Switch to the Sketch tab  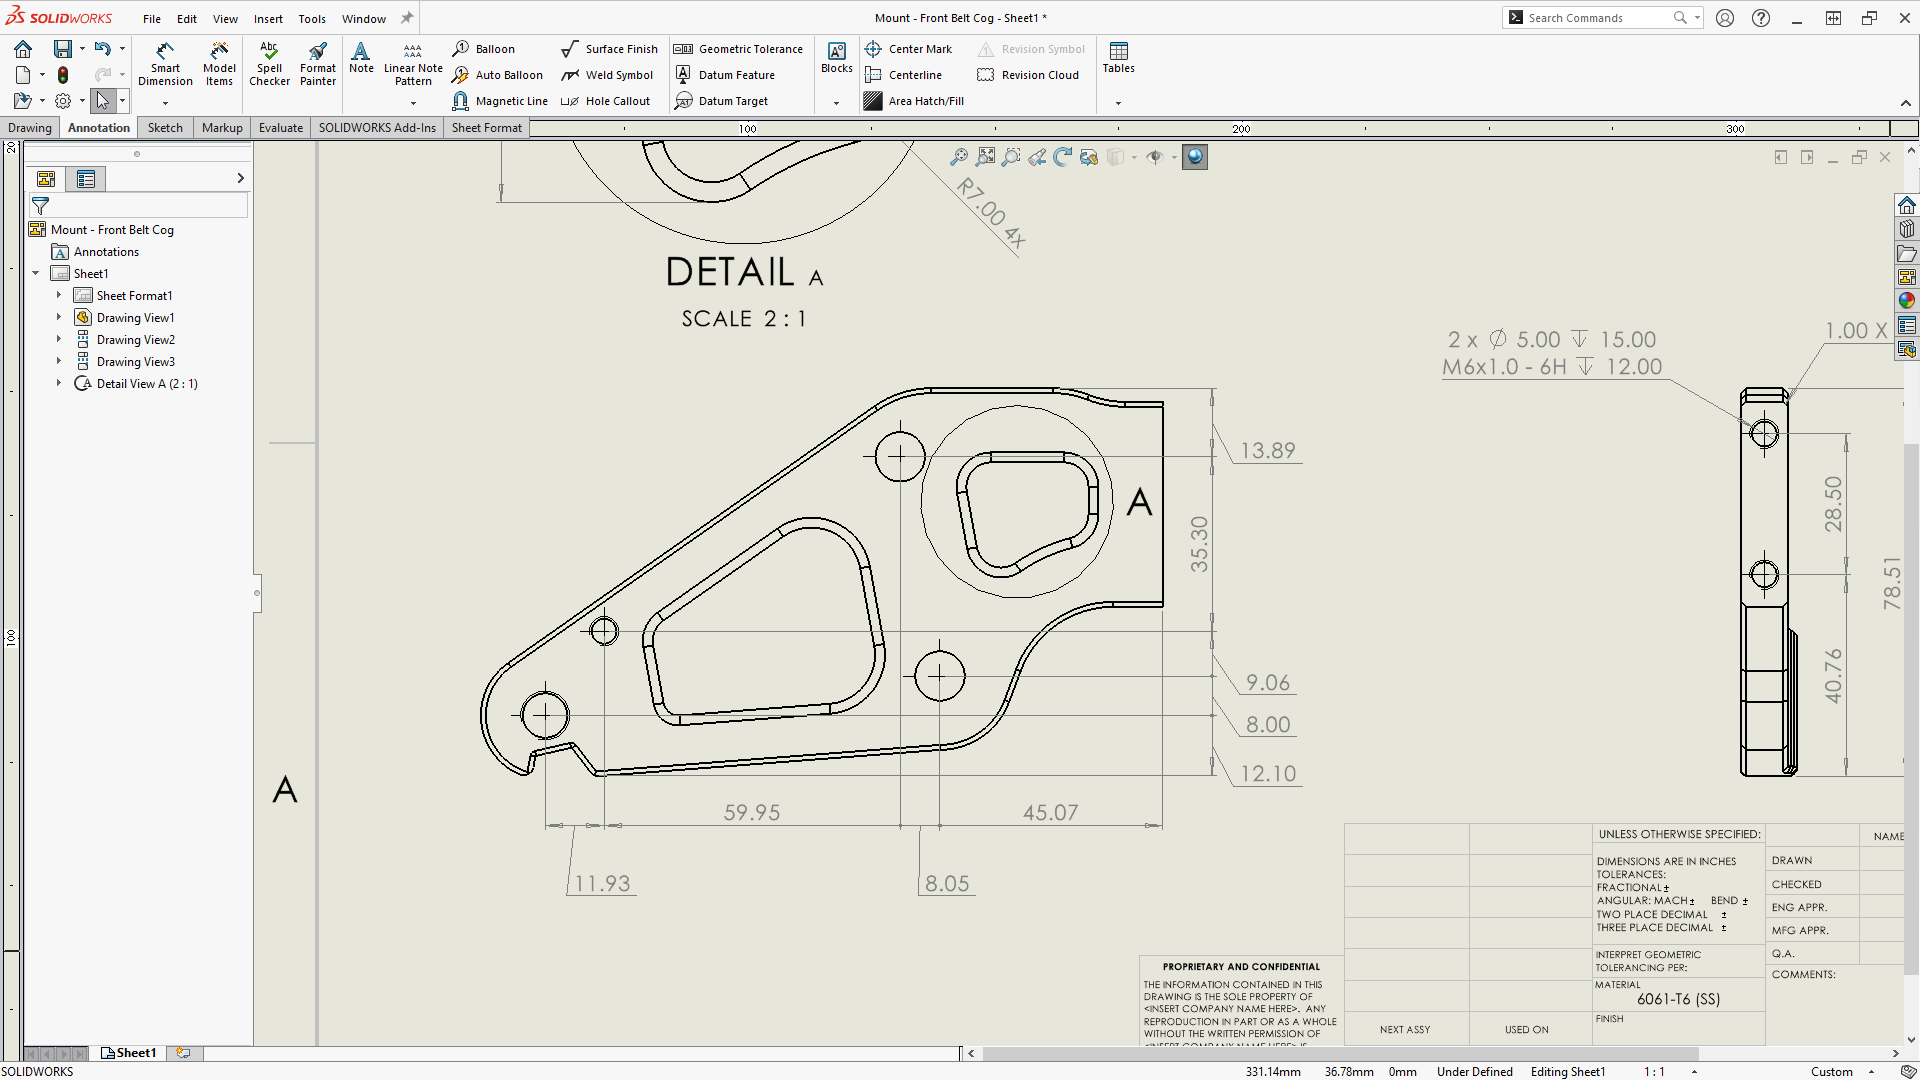click(x=164, y=127)
